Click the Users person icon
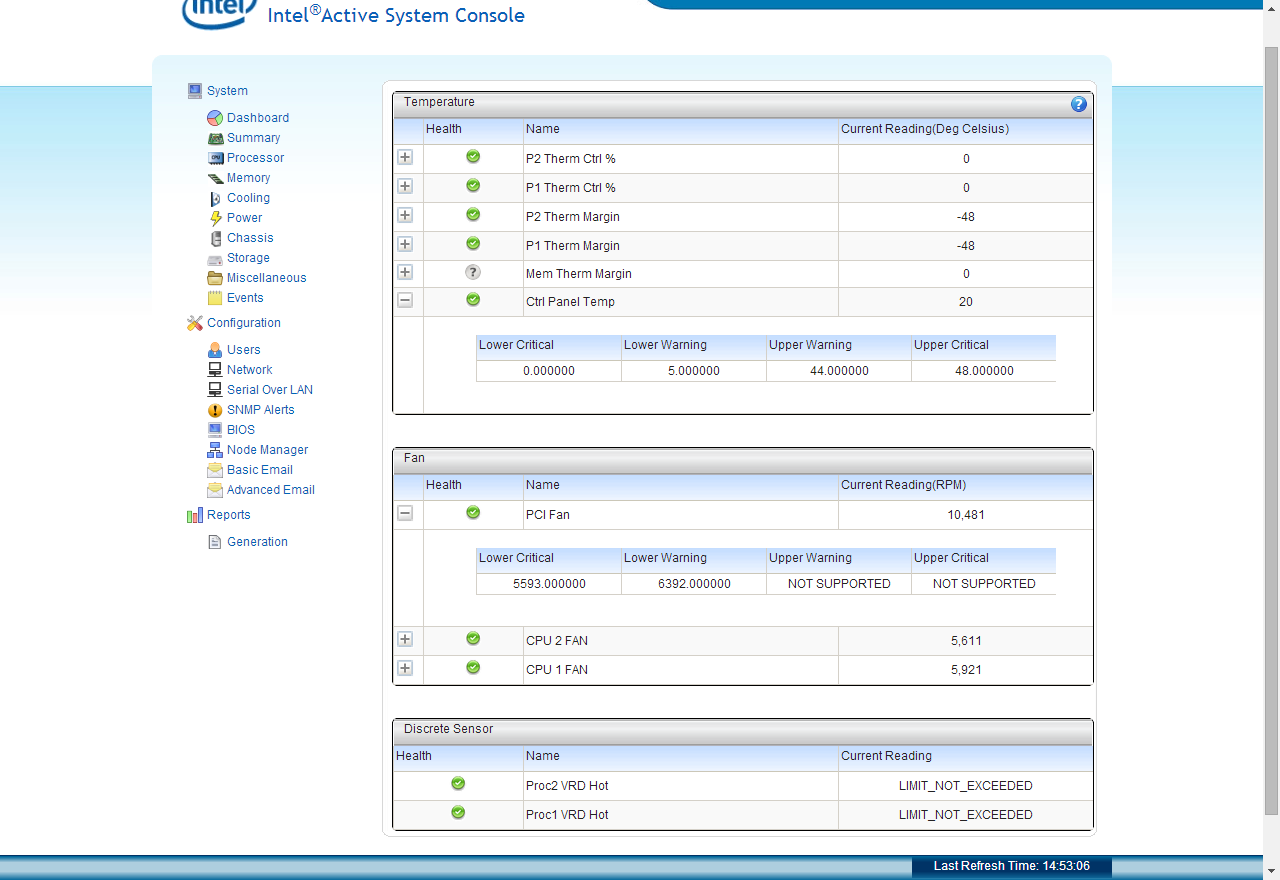This screenshot has height=880, width=1280. click(215, 350)
